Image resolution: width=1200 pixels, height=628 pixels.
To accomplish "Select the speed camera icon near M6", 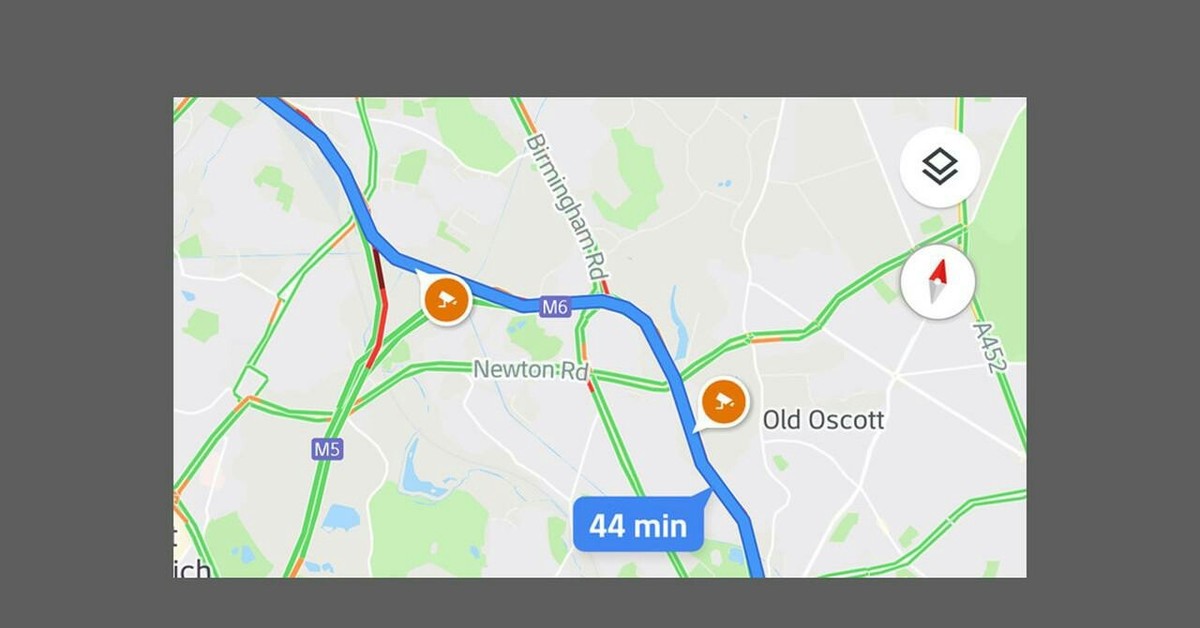I will tap(445, 298).
